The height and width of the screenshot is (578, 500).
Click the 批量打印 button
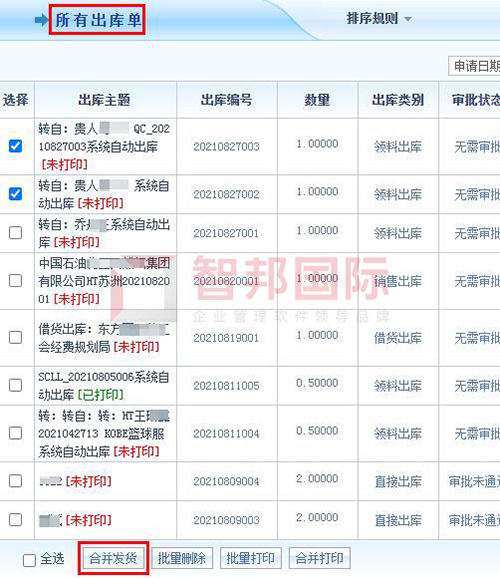pos(251,558)
